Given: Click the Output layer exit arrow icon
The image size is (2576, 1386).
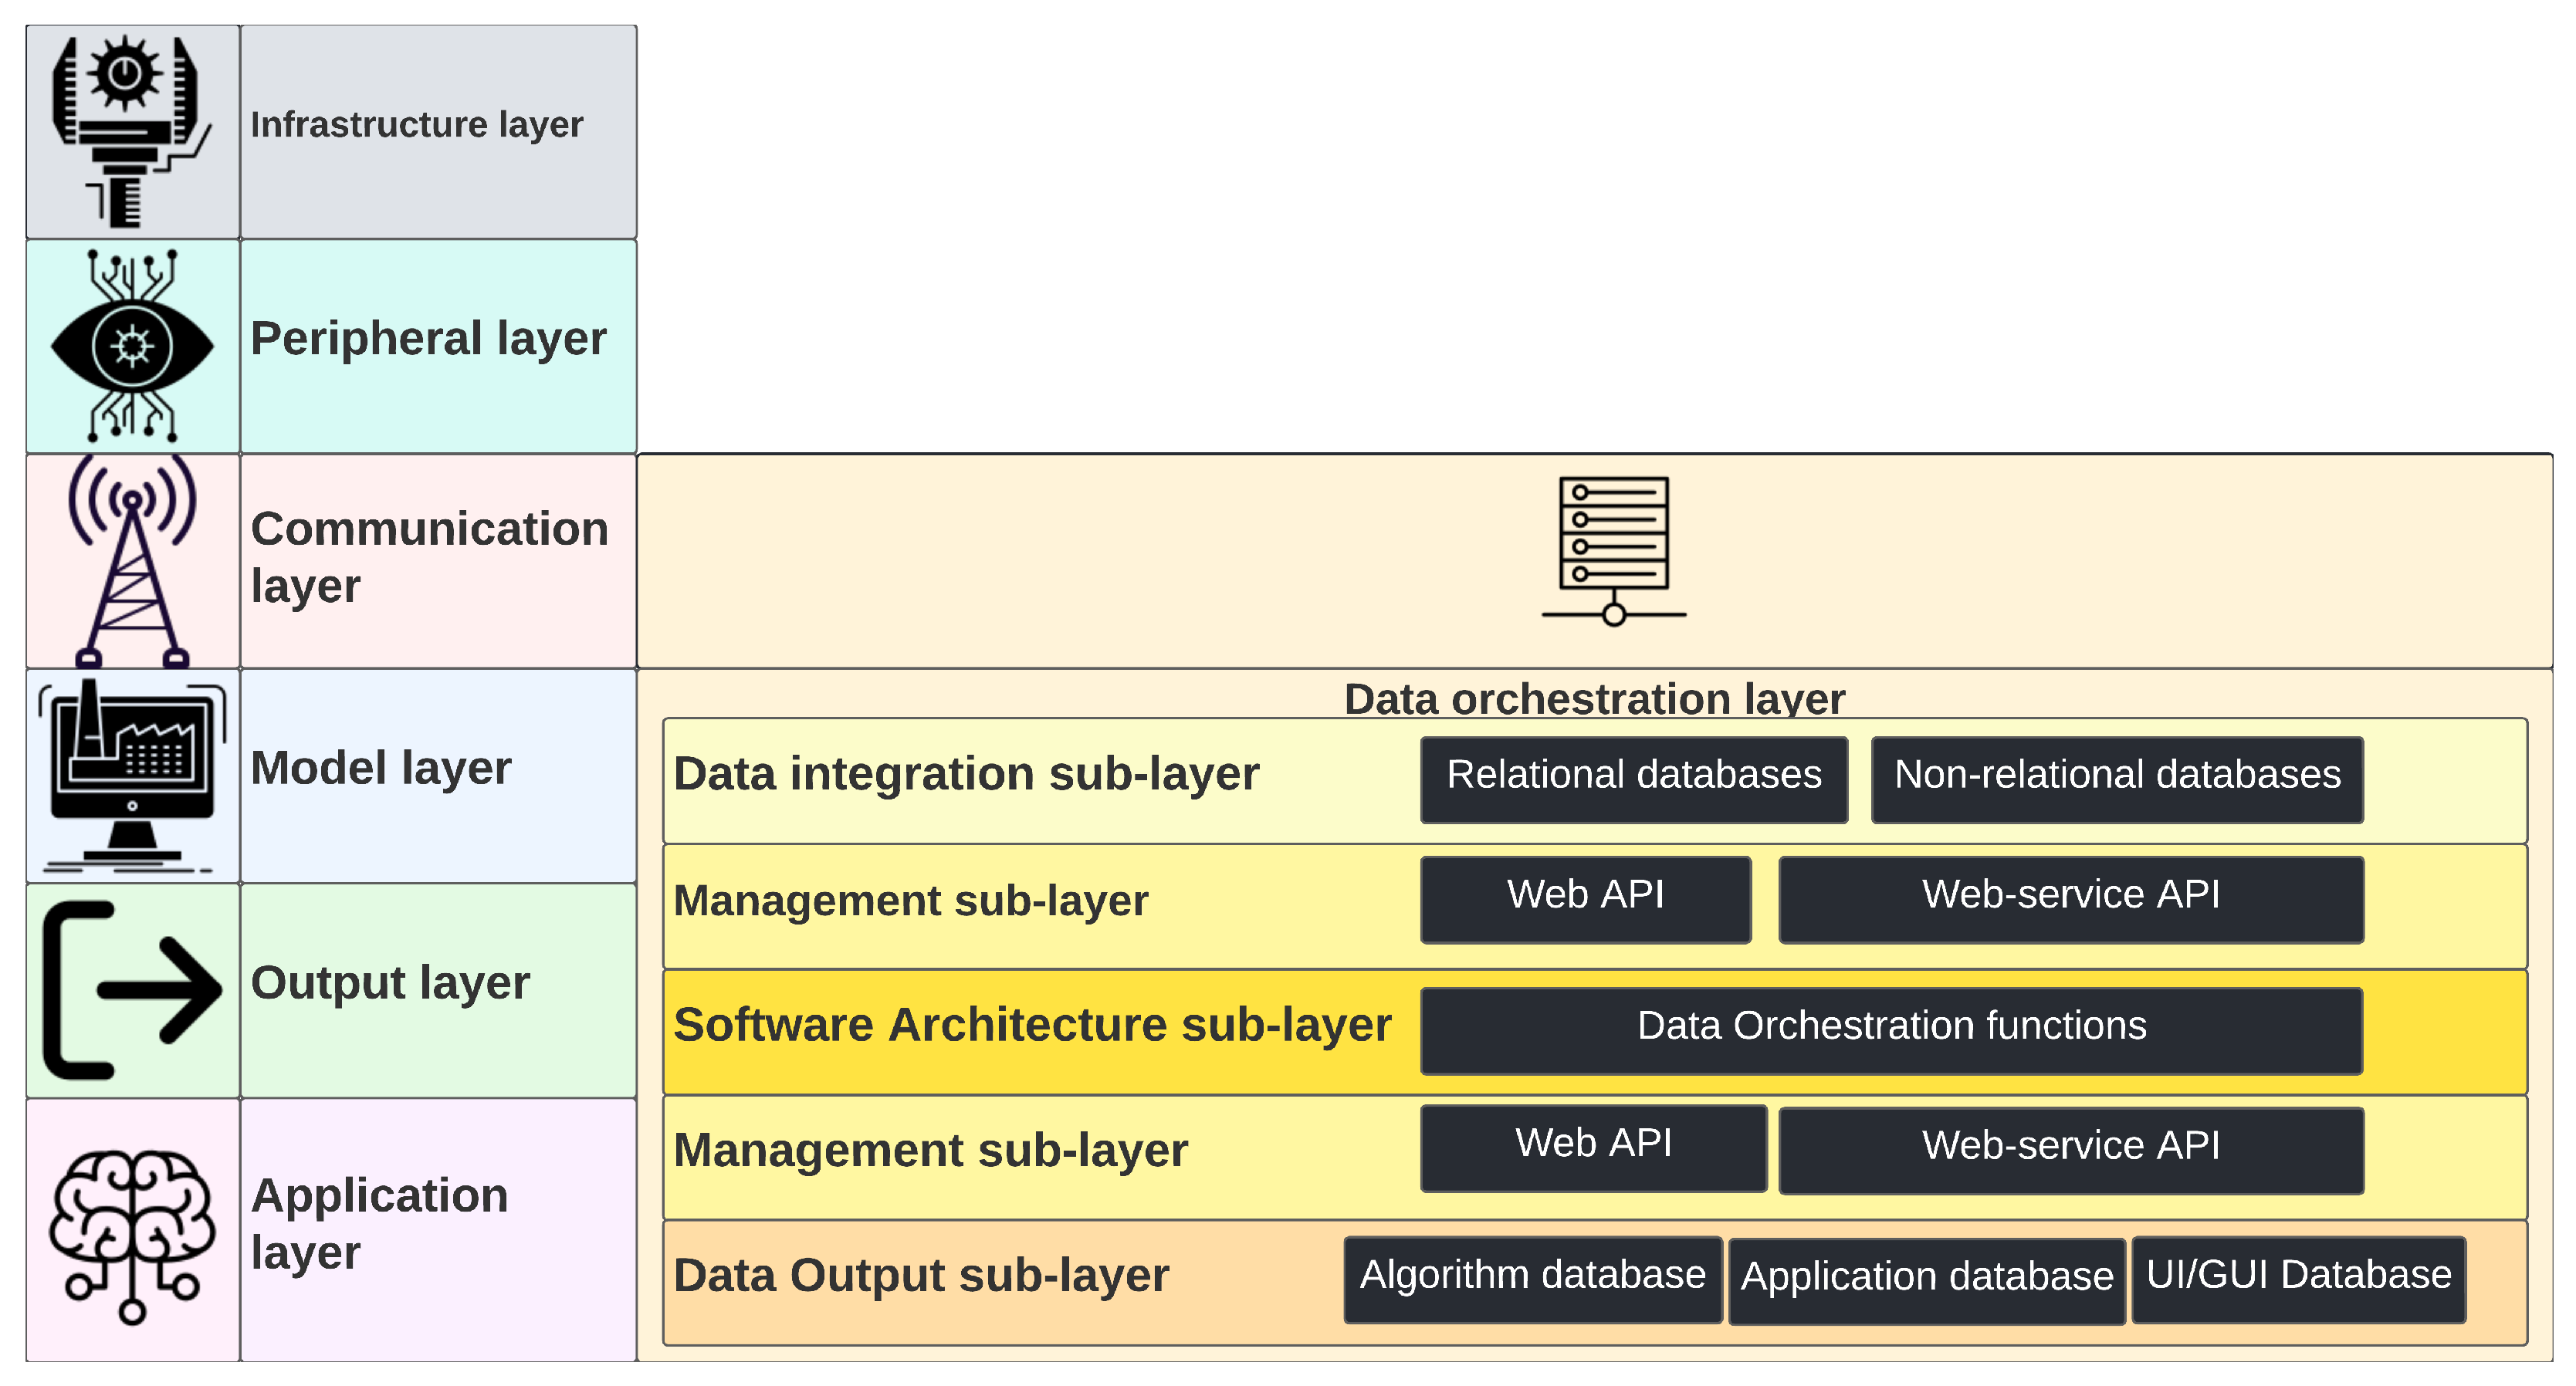Looking at the screenshot, I should click(132, 990).
